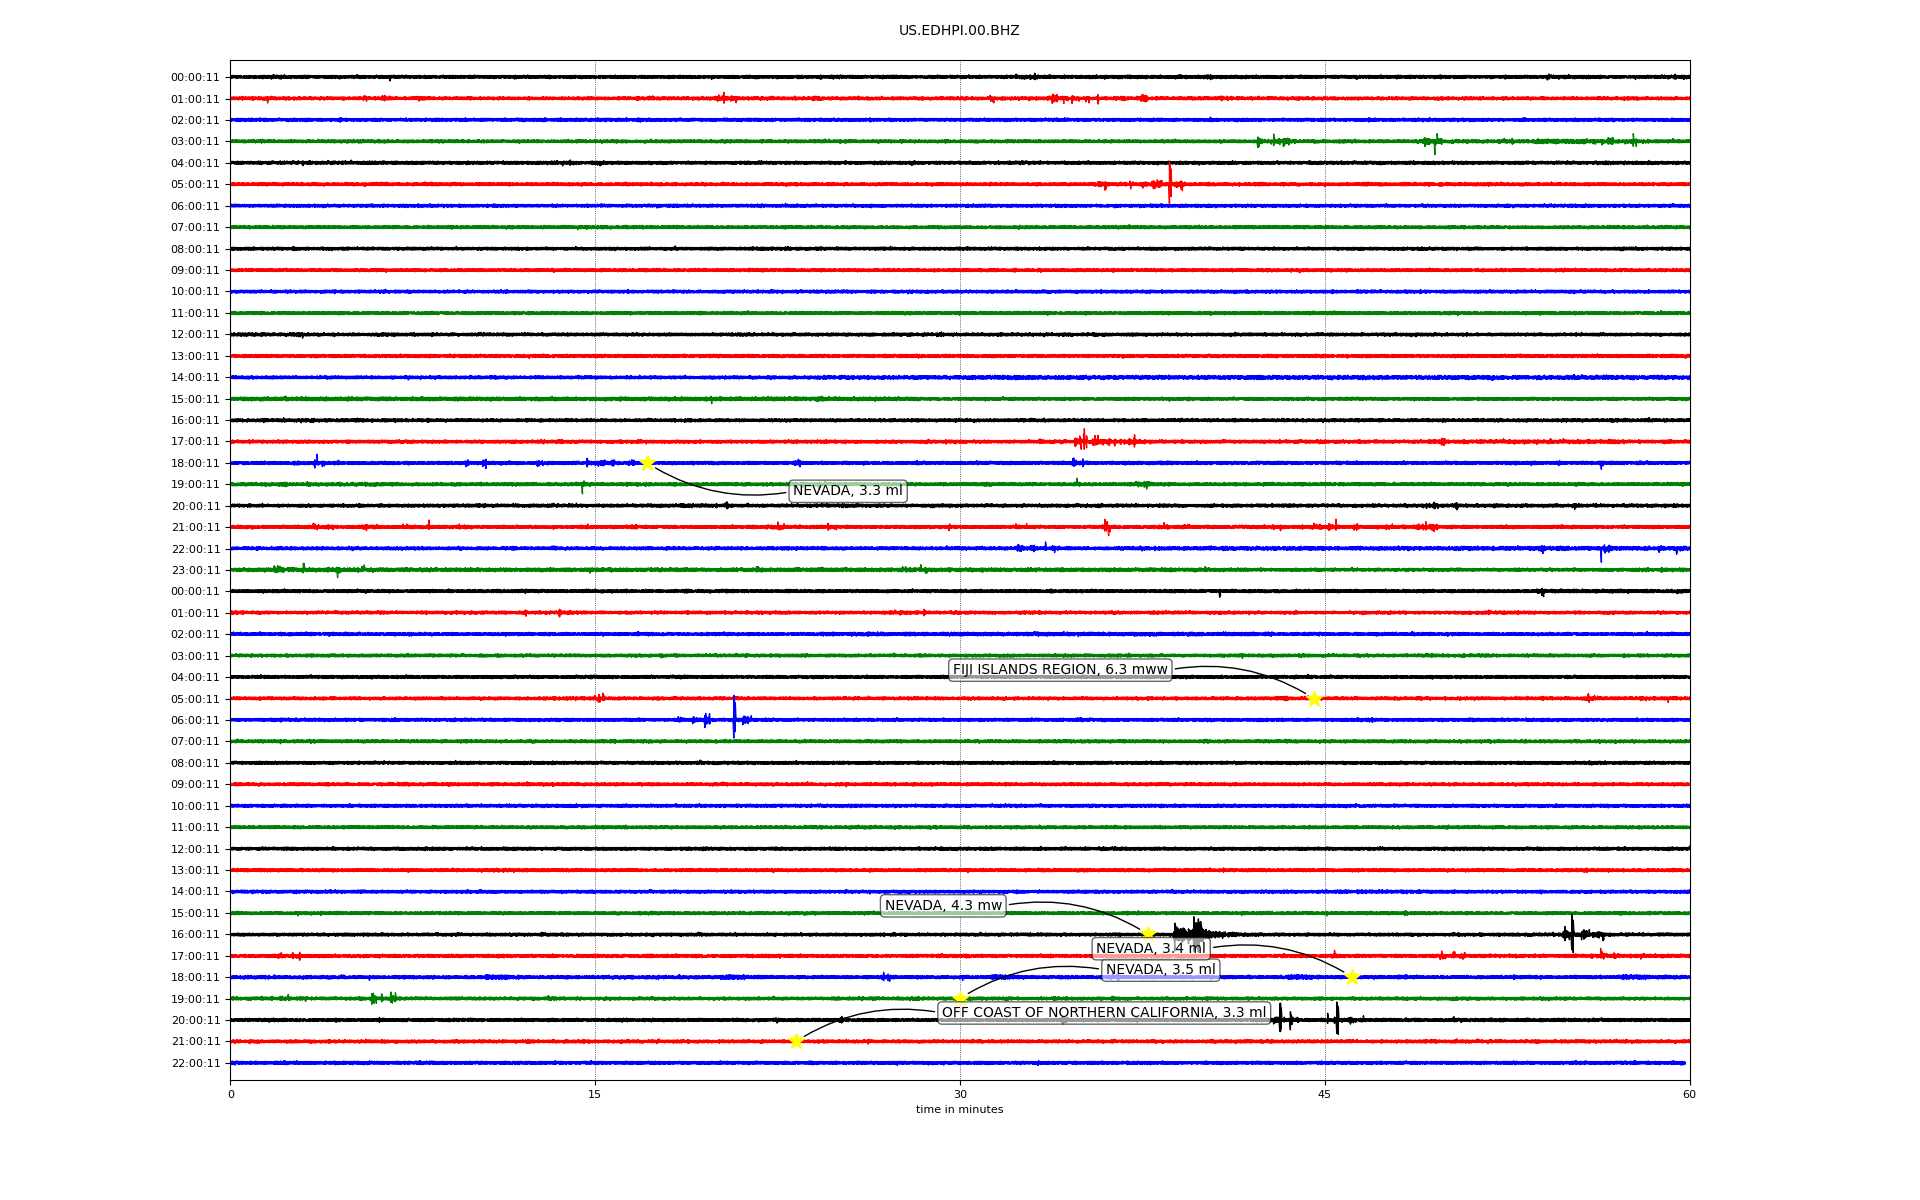Select the NEVADA, 4.3 mw annotation box

coord(943,906)
